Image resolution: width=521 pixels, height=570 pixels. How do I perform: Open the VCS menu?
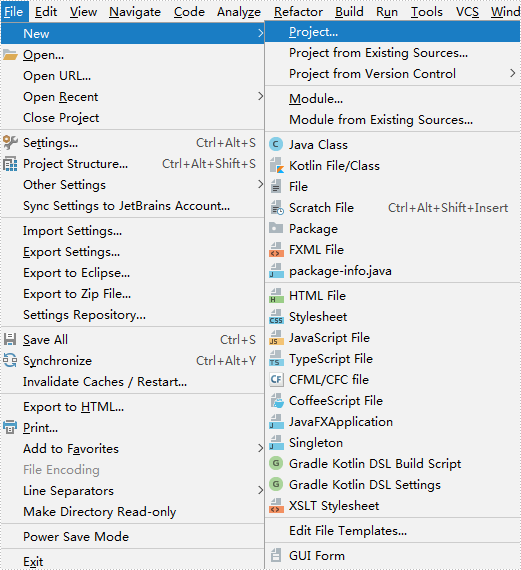click(467, 12)
